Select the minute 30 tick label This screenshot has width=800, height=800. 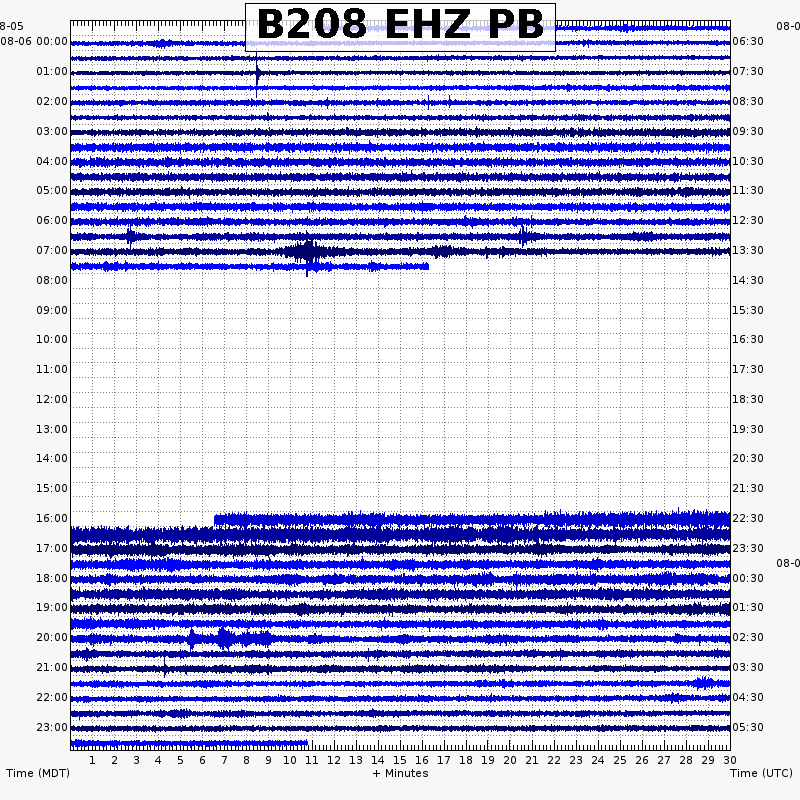(730, 760)
